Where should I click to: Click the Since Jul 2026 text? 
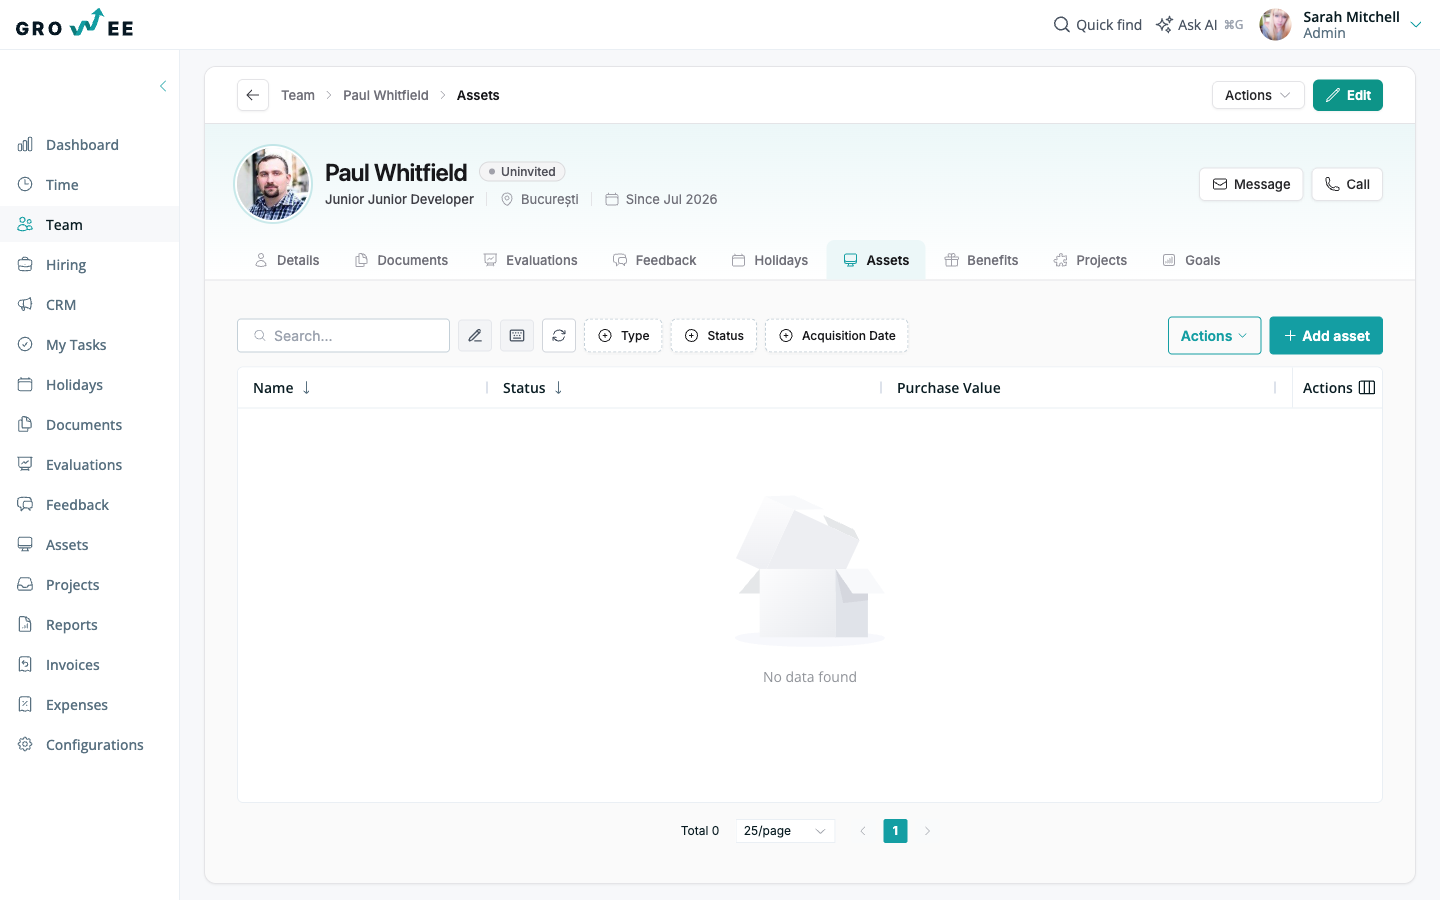(671, 199)
